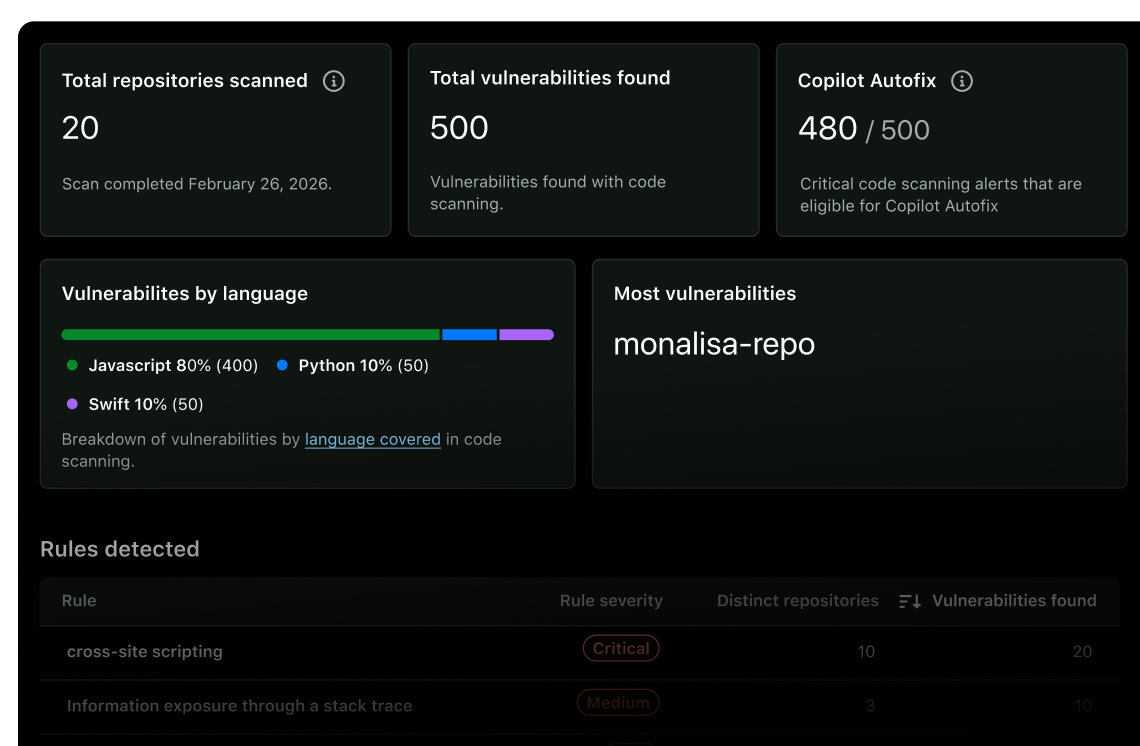This screenshot has width=1140, height=746.
Task: Click Total vulnerabilities found card title
Action: pos(550,78)
